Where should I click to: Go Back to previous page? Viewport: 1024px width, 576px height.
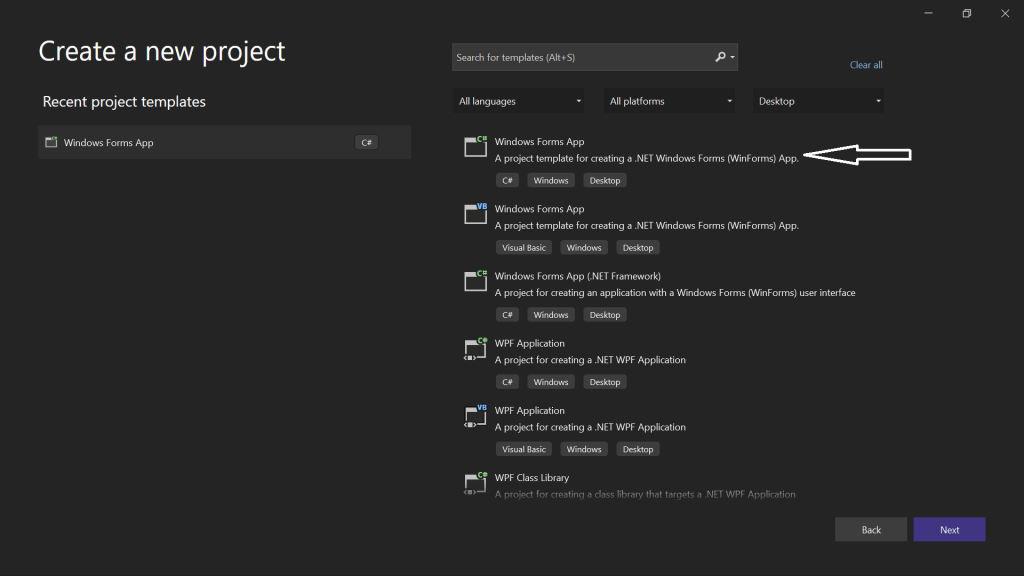pyautogui.click(x=871, y=530)
